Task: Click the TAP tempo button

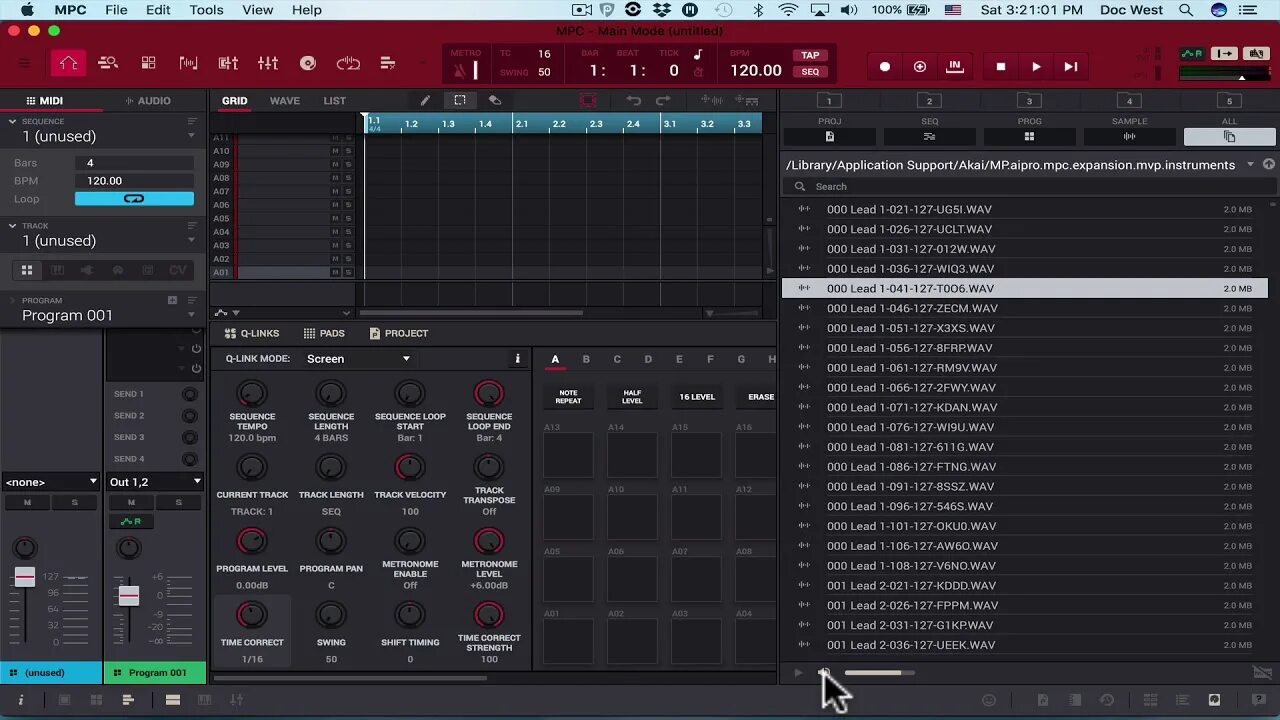Action: (810, 55)
